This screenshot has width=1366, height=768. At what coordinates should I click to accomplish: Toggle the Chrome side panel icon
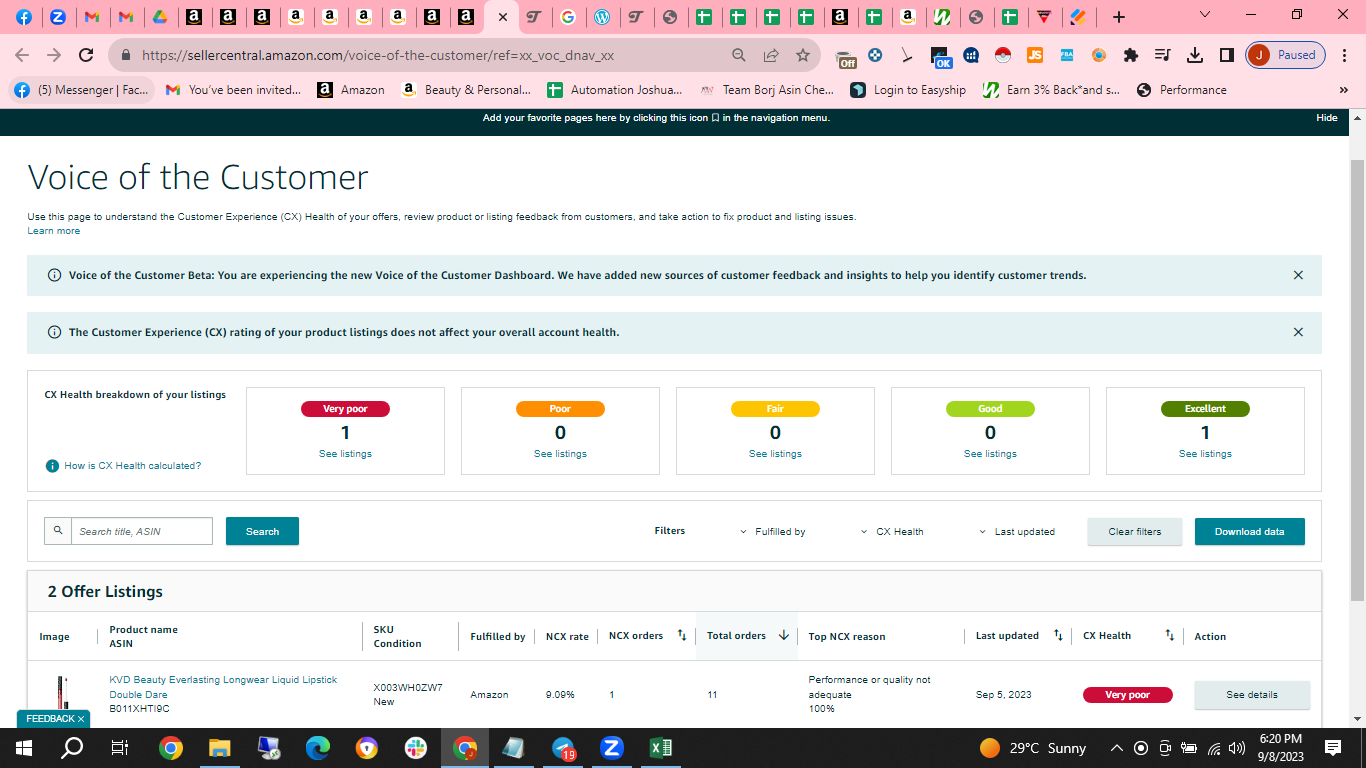pyautogui.click(x=1227, y=56)
